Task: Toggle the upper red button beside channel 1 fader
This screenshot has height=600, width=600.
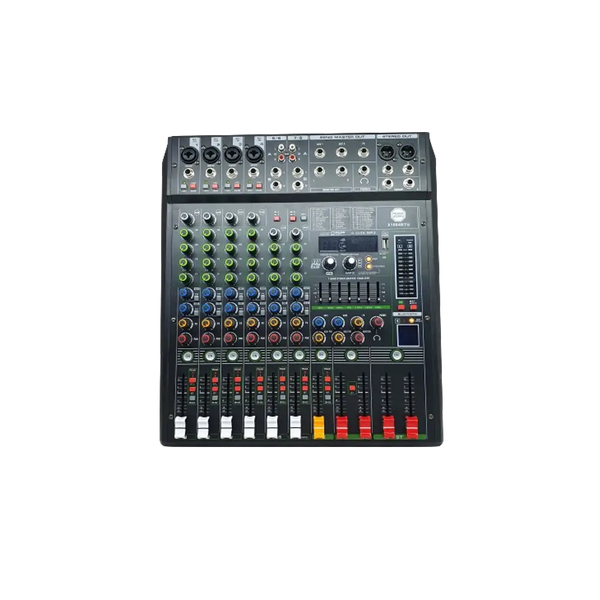Action: tap(192, 380)
